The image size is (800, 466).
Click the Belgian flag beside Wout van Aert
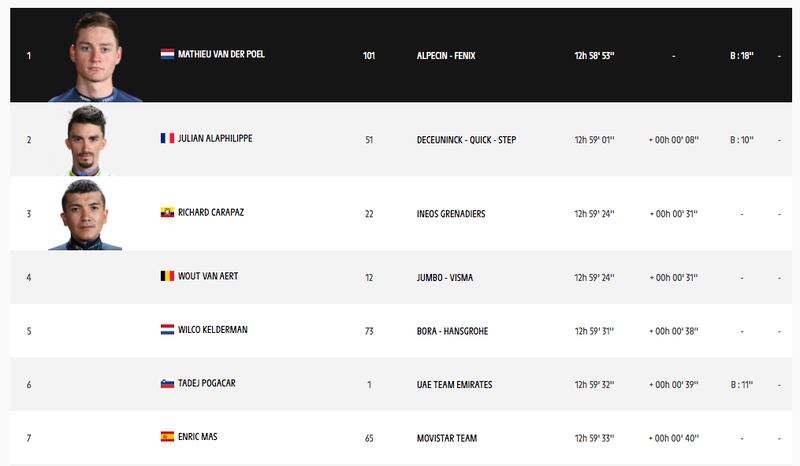167,276
